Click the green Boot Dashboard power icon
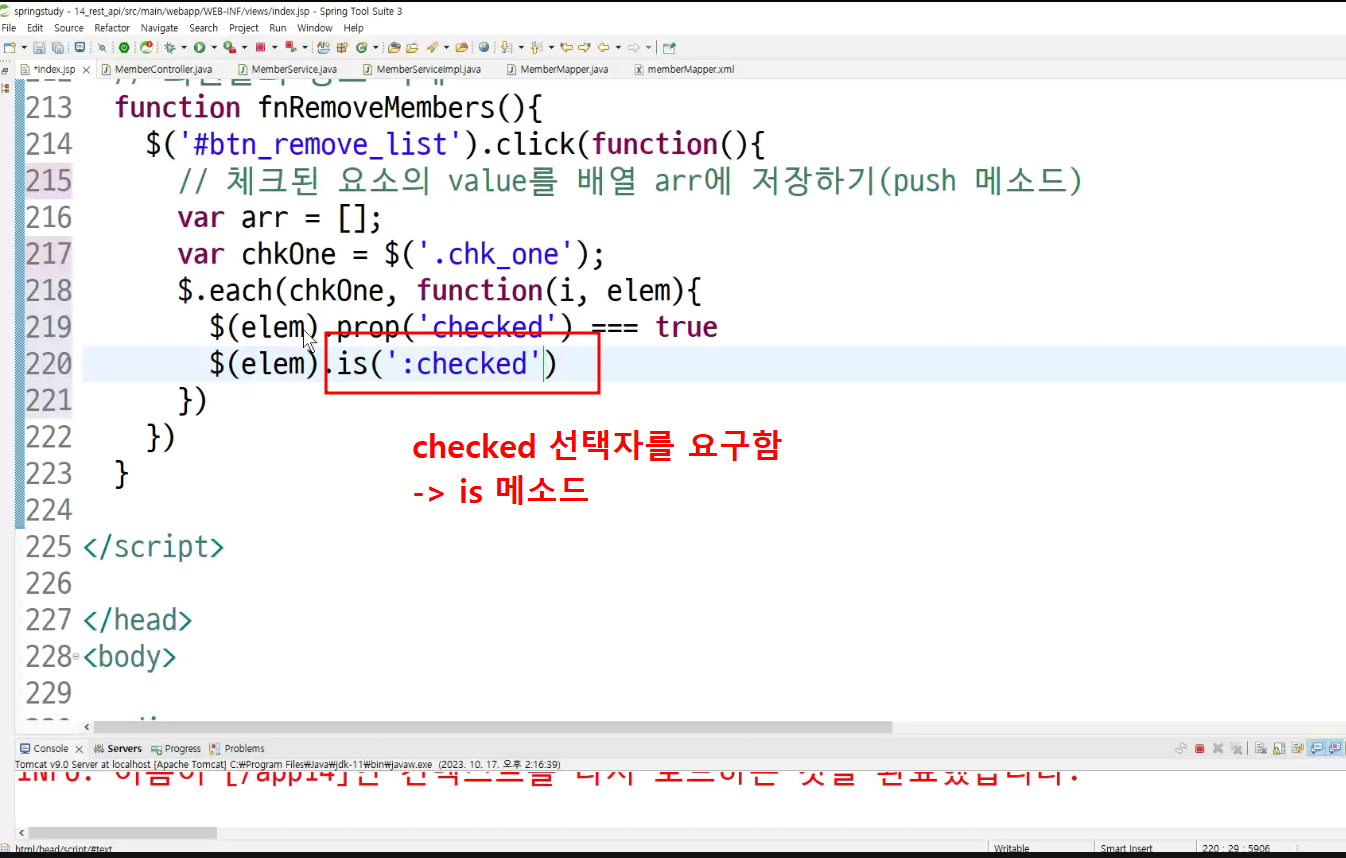The height and width of the screenshot is (858, 1346). 124,47
